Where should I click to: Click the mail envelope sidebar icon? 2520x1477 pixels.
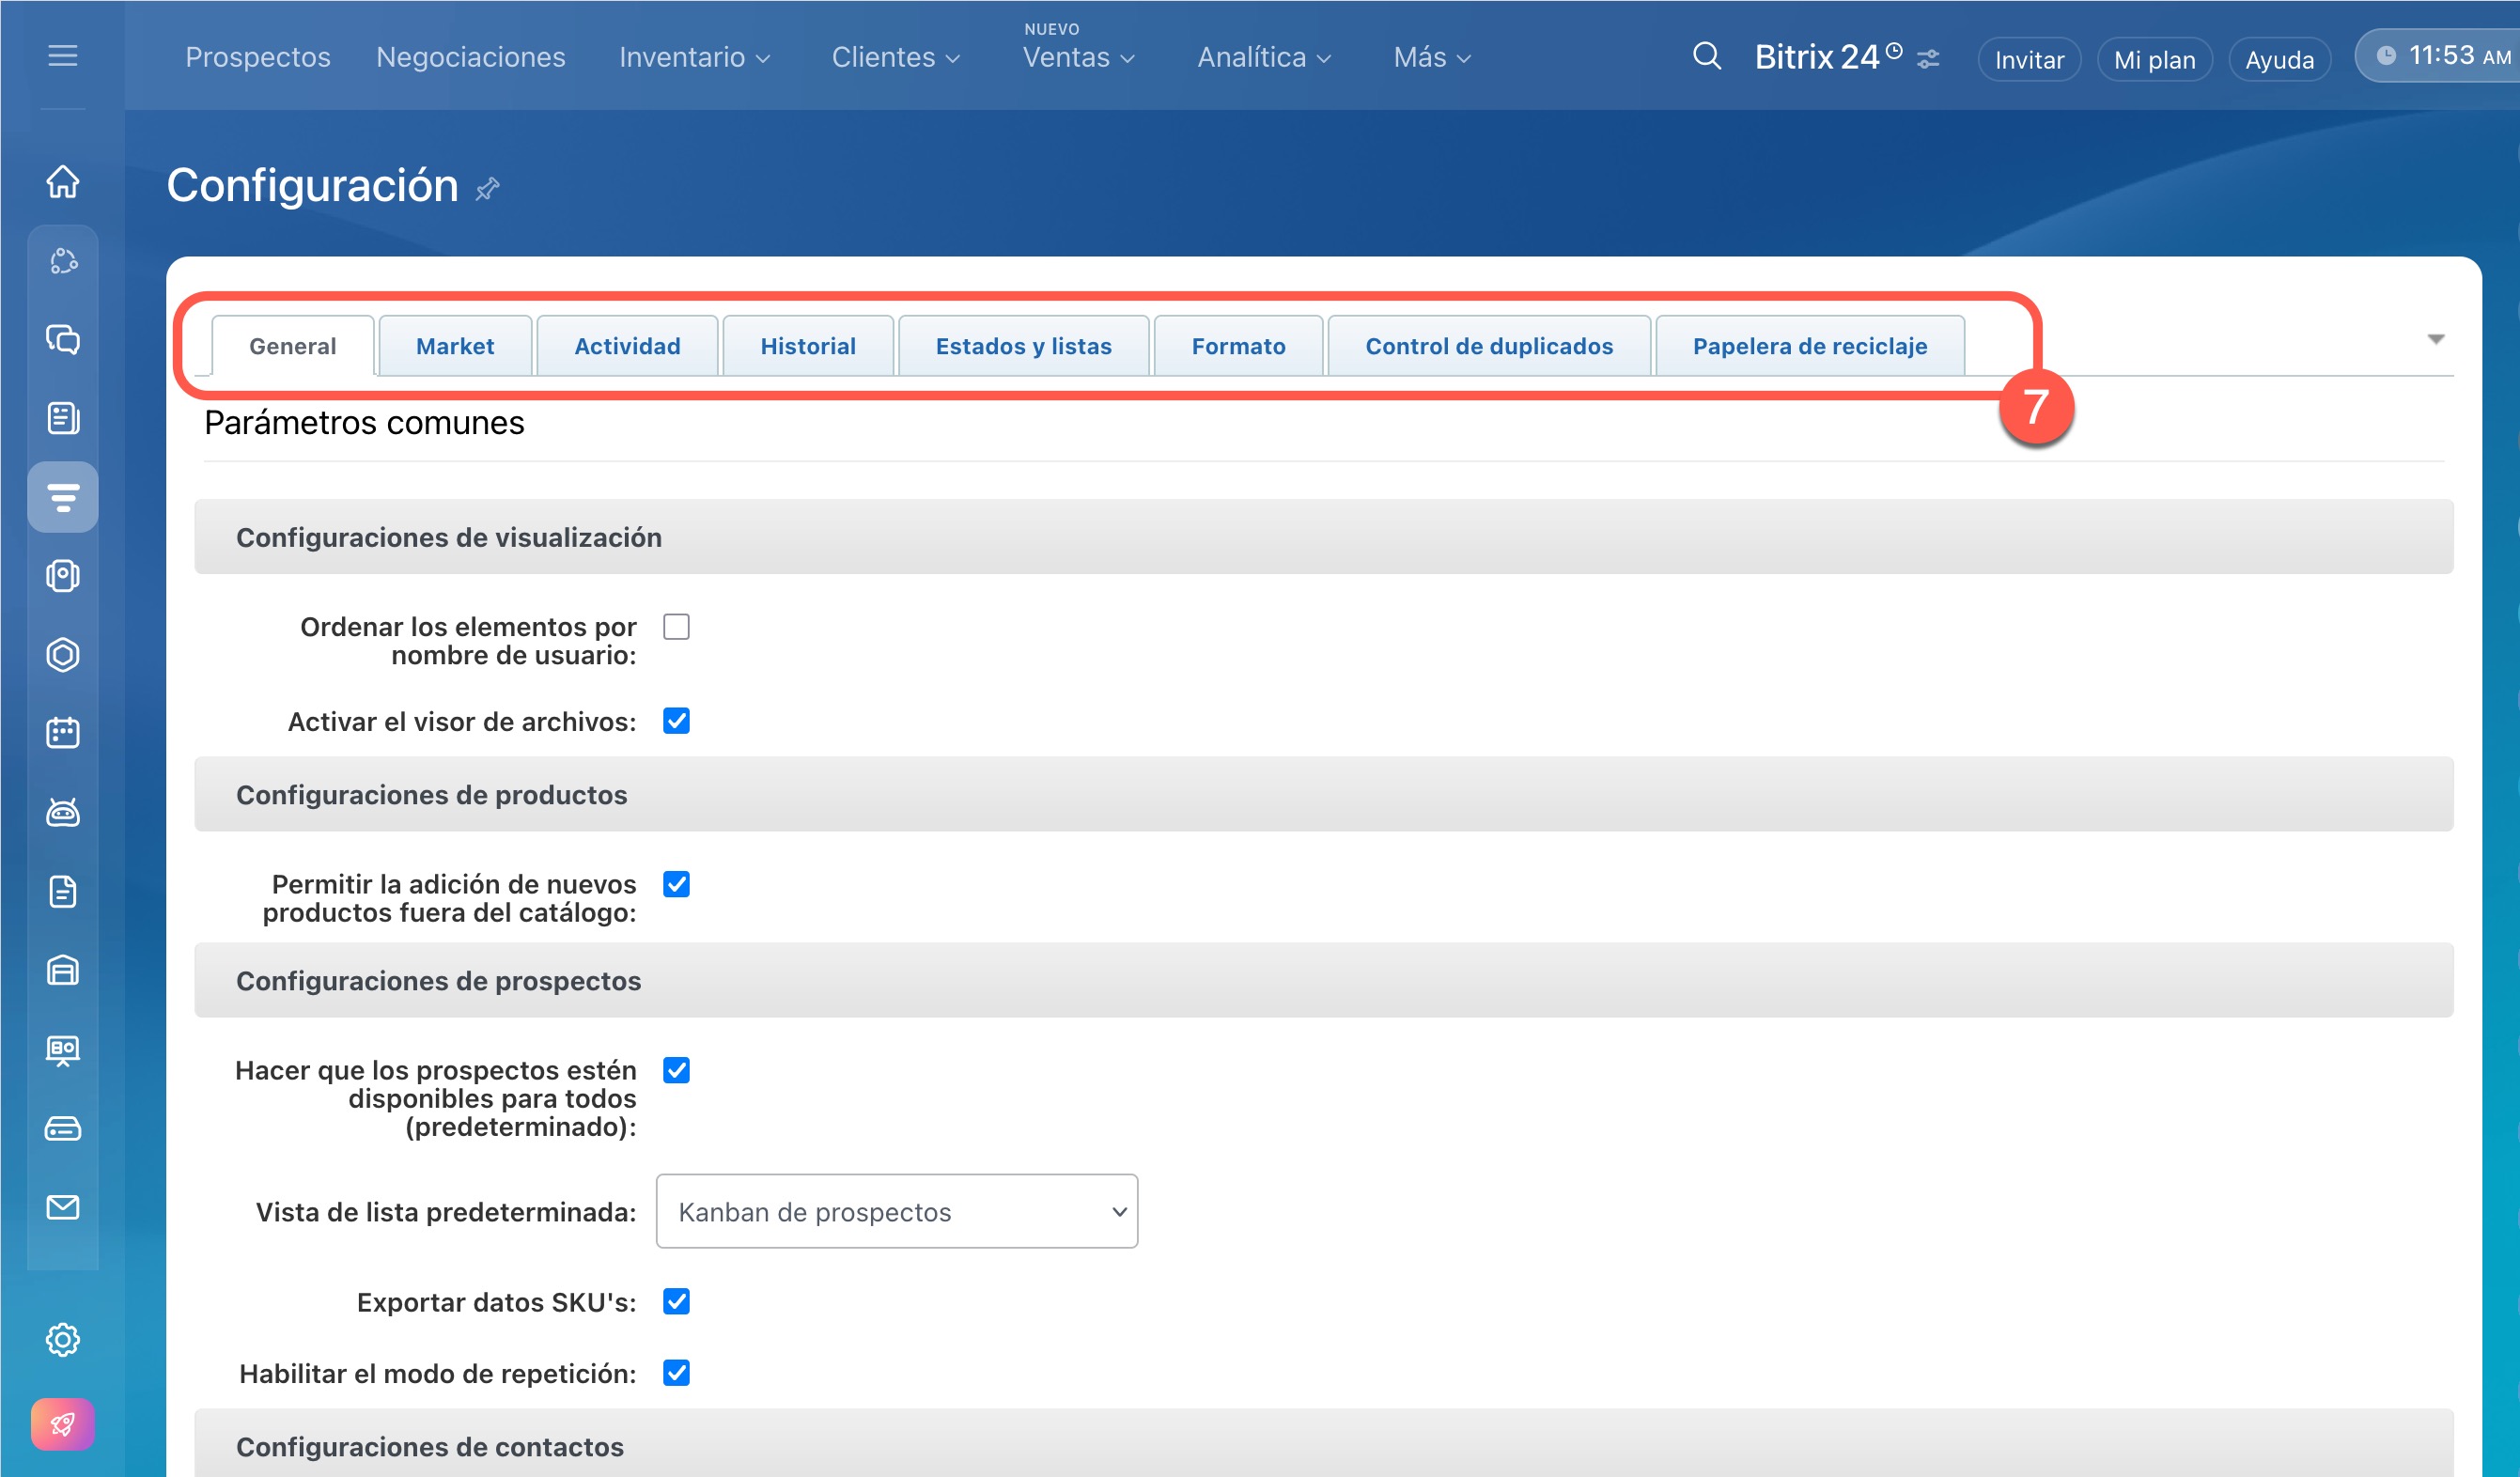point(63,1207)
